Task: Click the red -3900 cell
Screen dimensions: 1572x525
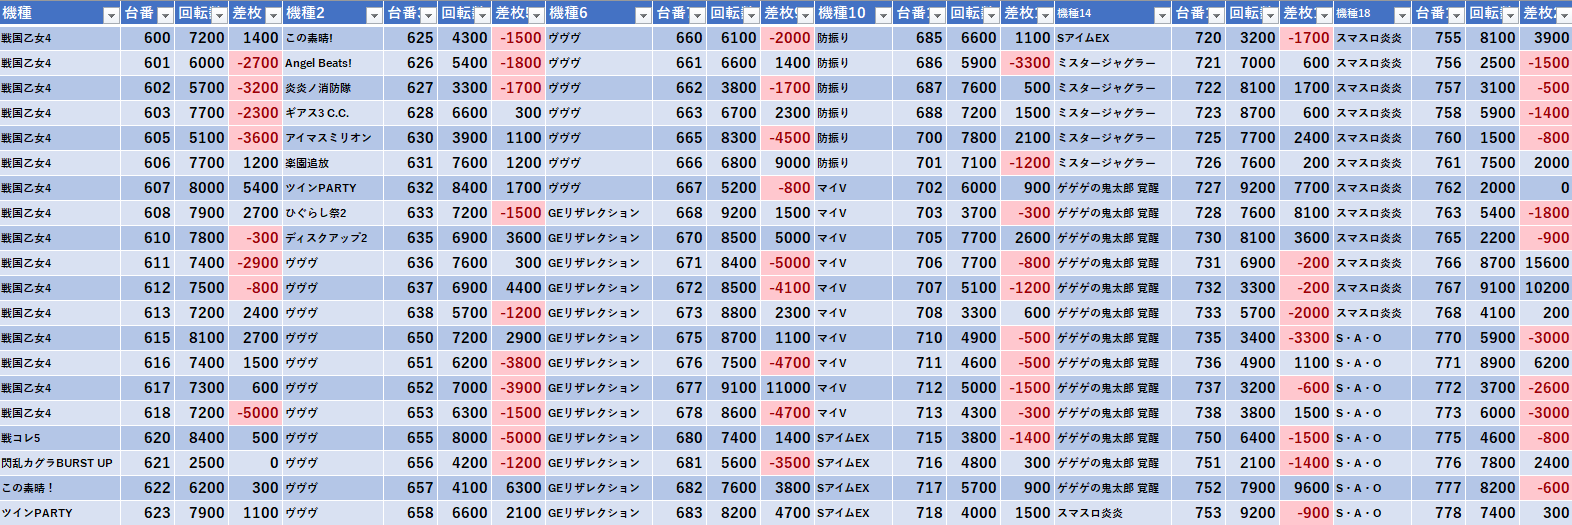Action: click(x=518, y=388)
